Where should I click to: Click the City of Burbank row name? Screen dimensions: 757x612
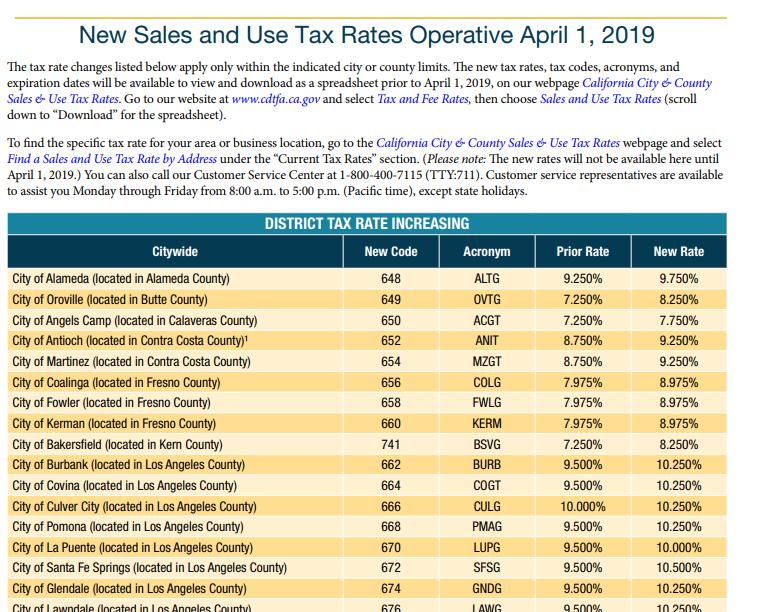(128, 465)
